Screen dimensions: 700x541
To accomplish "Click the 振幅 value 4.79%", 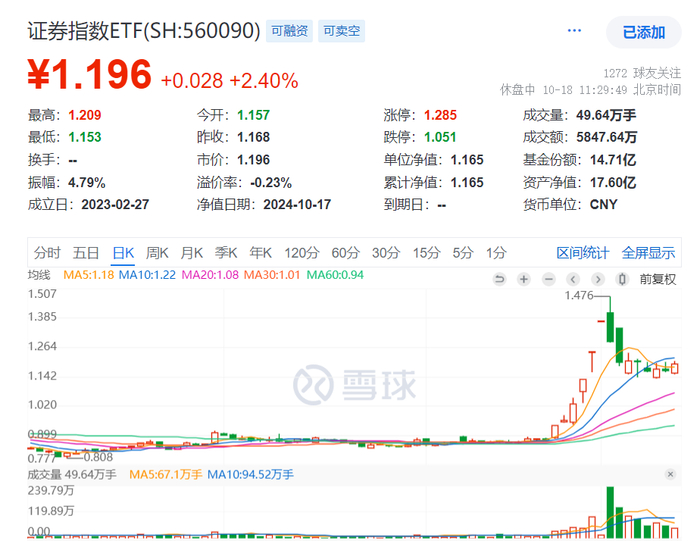I will coord(87,183).
